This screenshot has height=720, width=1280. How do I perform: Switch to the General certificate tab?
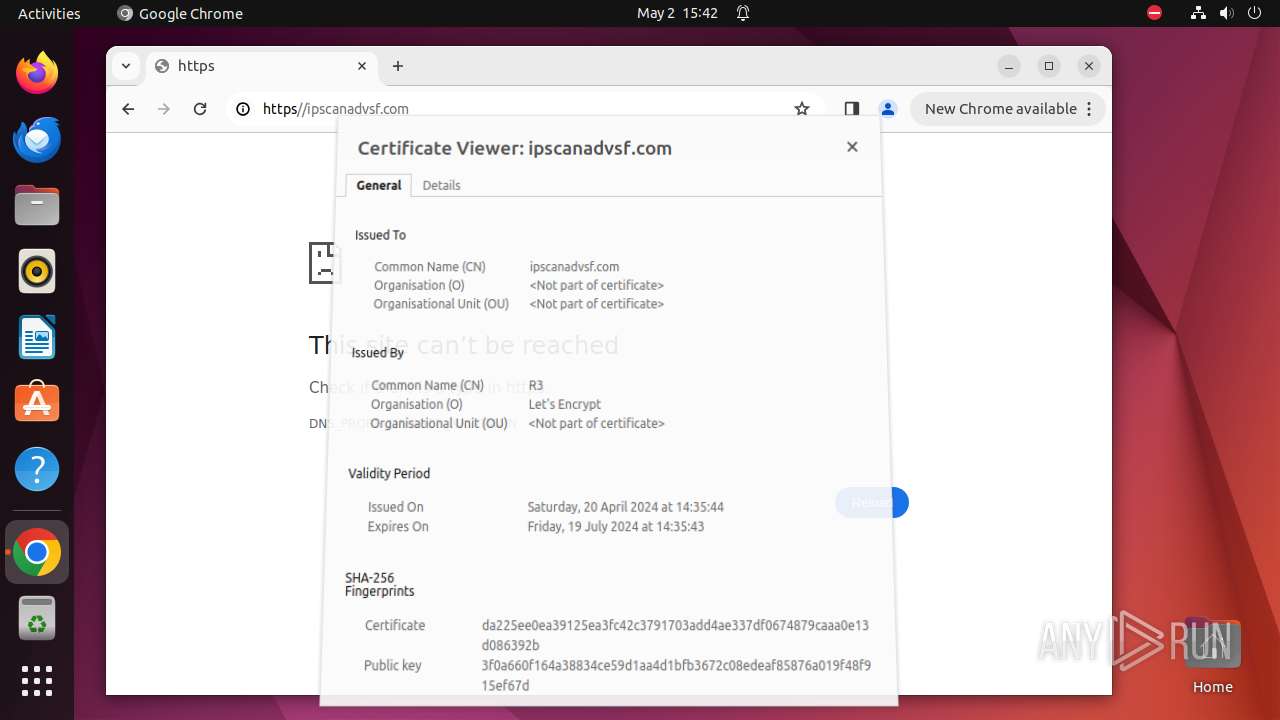[x=379, y=185]
